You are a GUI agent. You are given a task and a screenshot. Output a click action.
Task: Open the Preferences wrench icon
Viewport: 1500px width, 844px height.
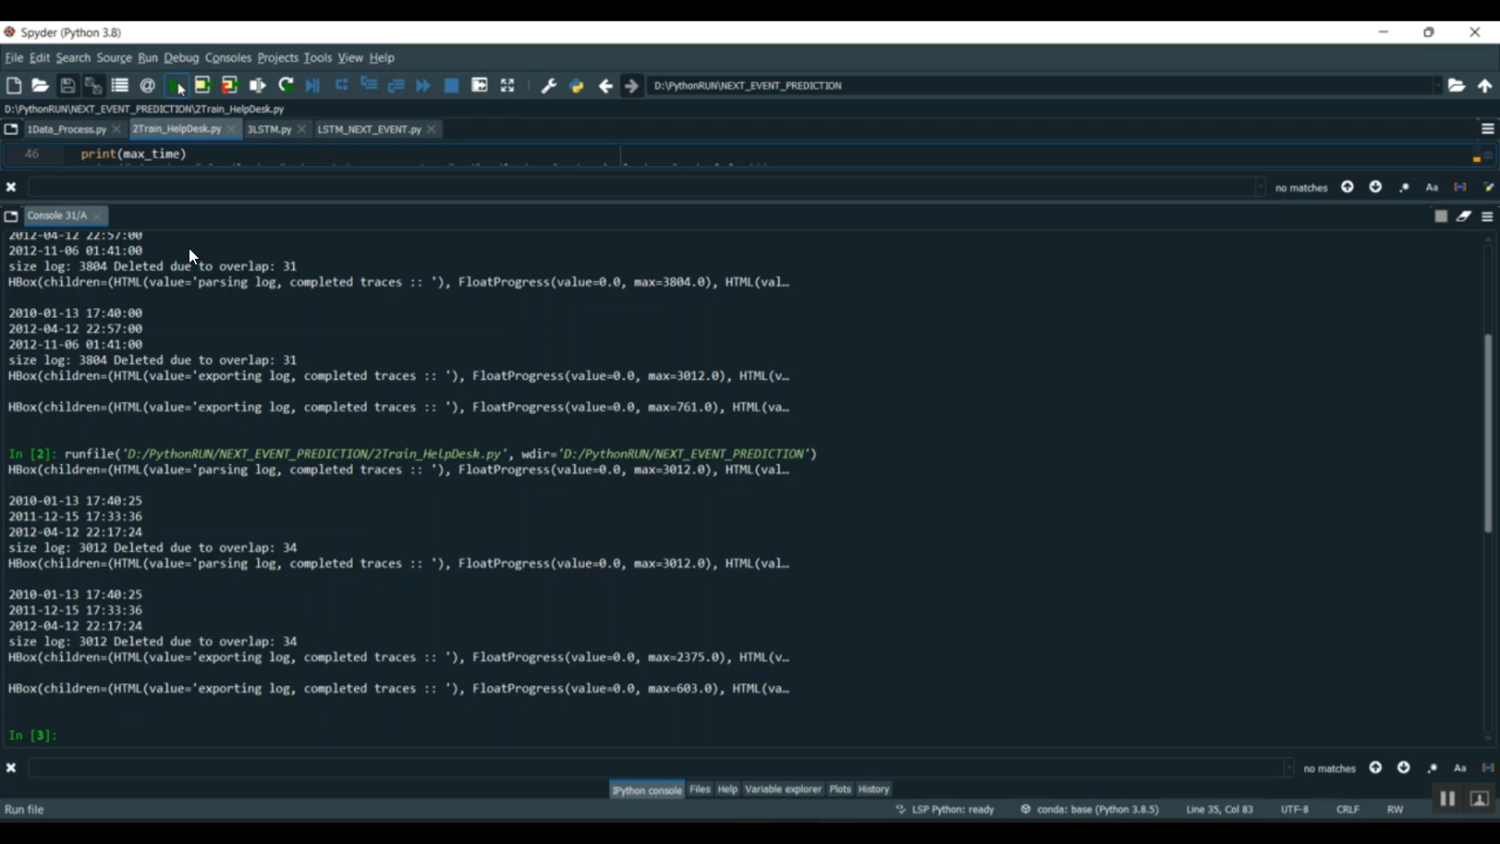pyautogui.click(x=548, y=86)
